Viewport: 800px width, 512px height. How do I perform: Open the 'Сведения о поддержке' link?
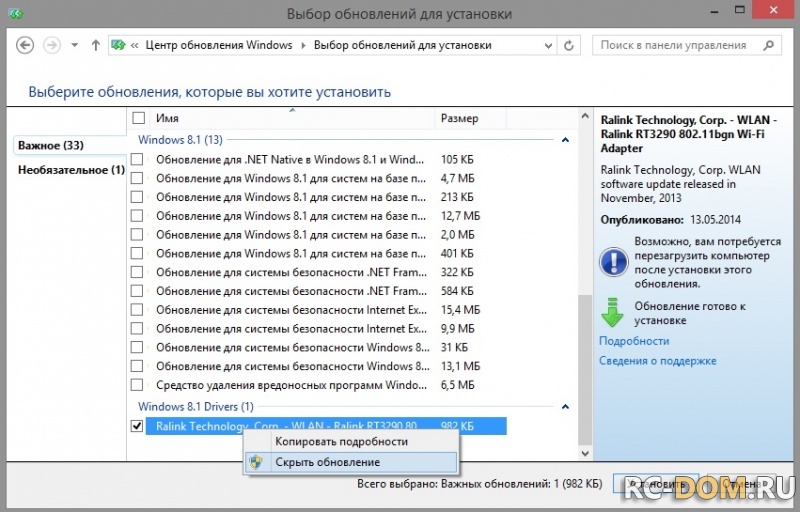click(658, 361)
